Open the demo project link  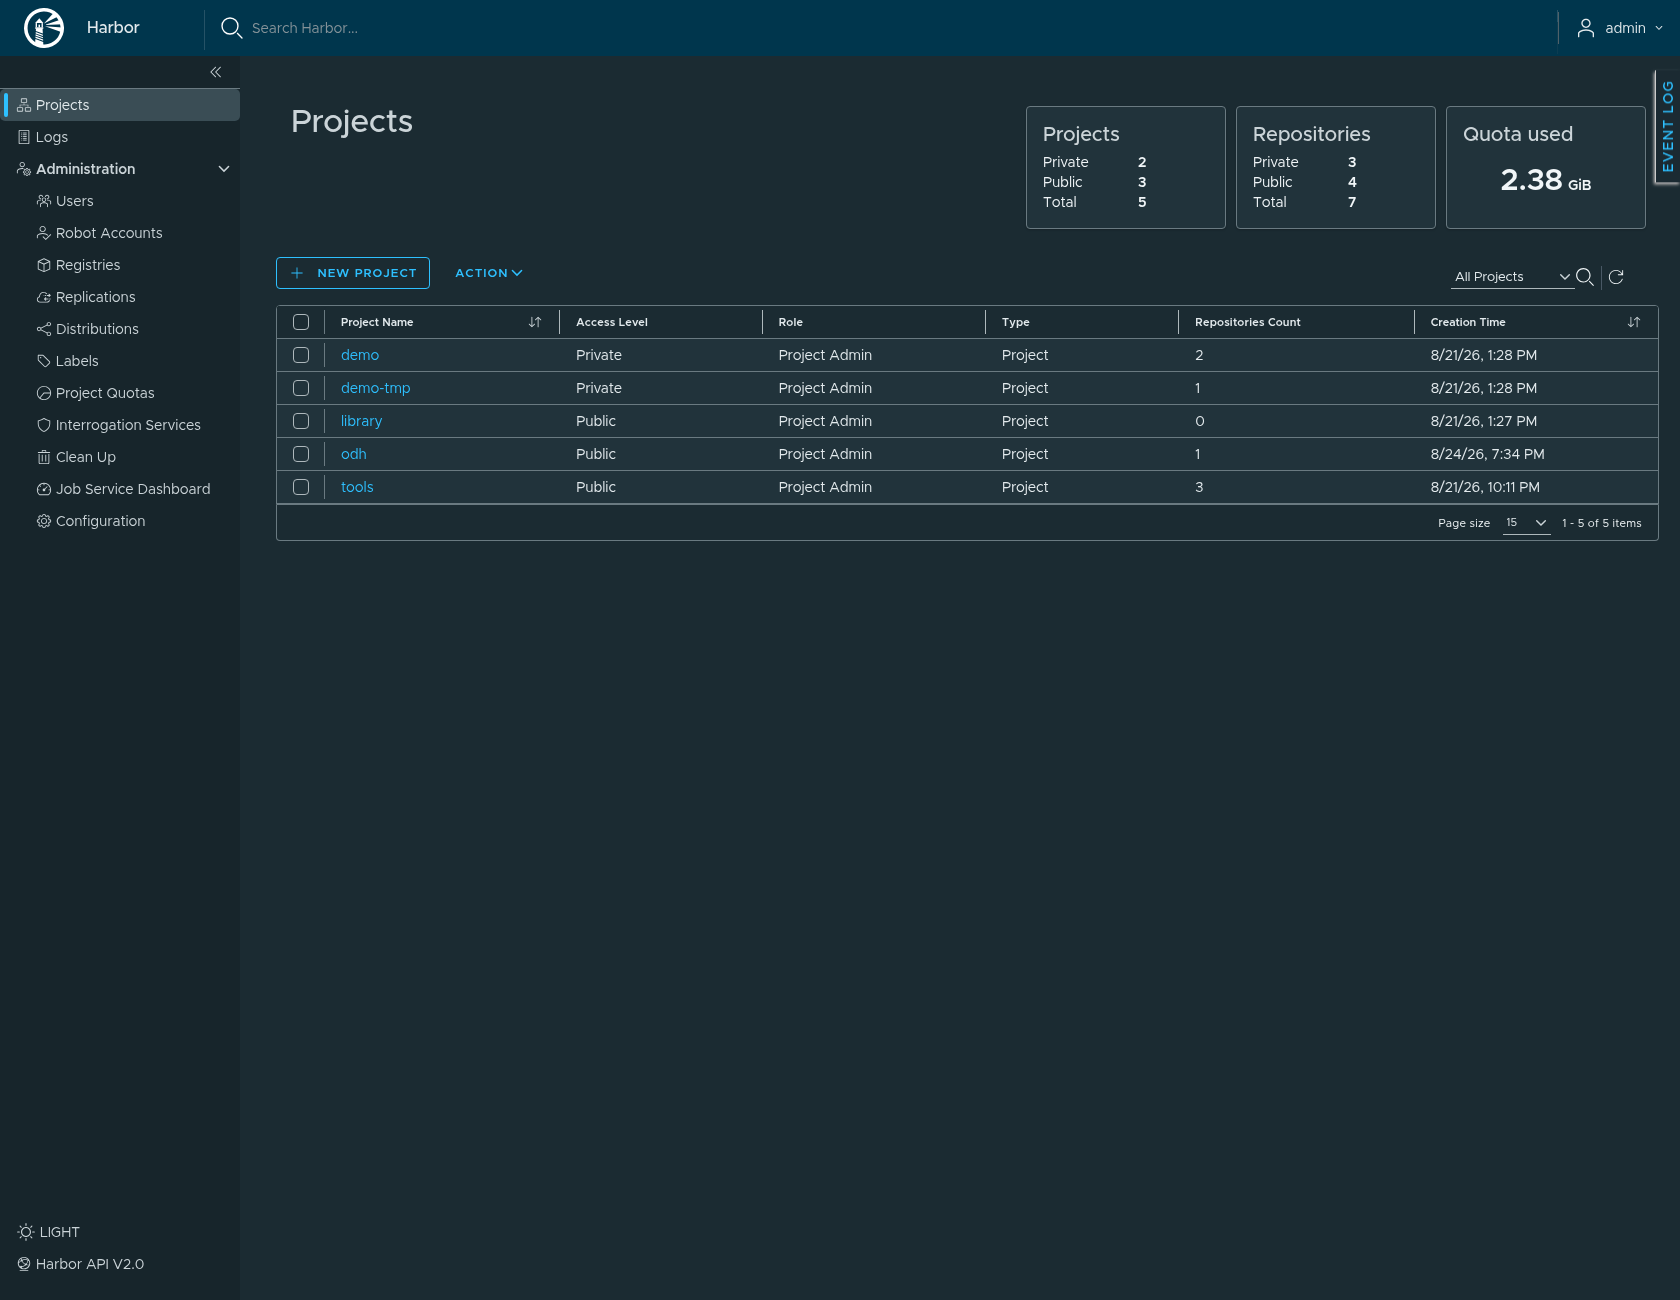[360, 355]
